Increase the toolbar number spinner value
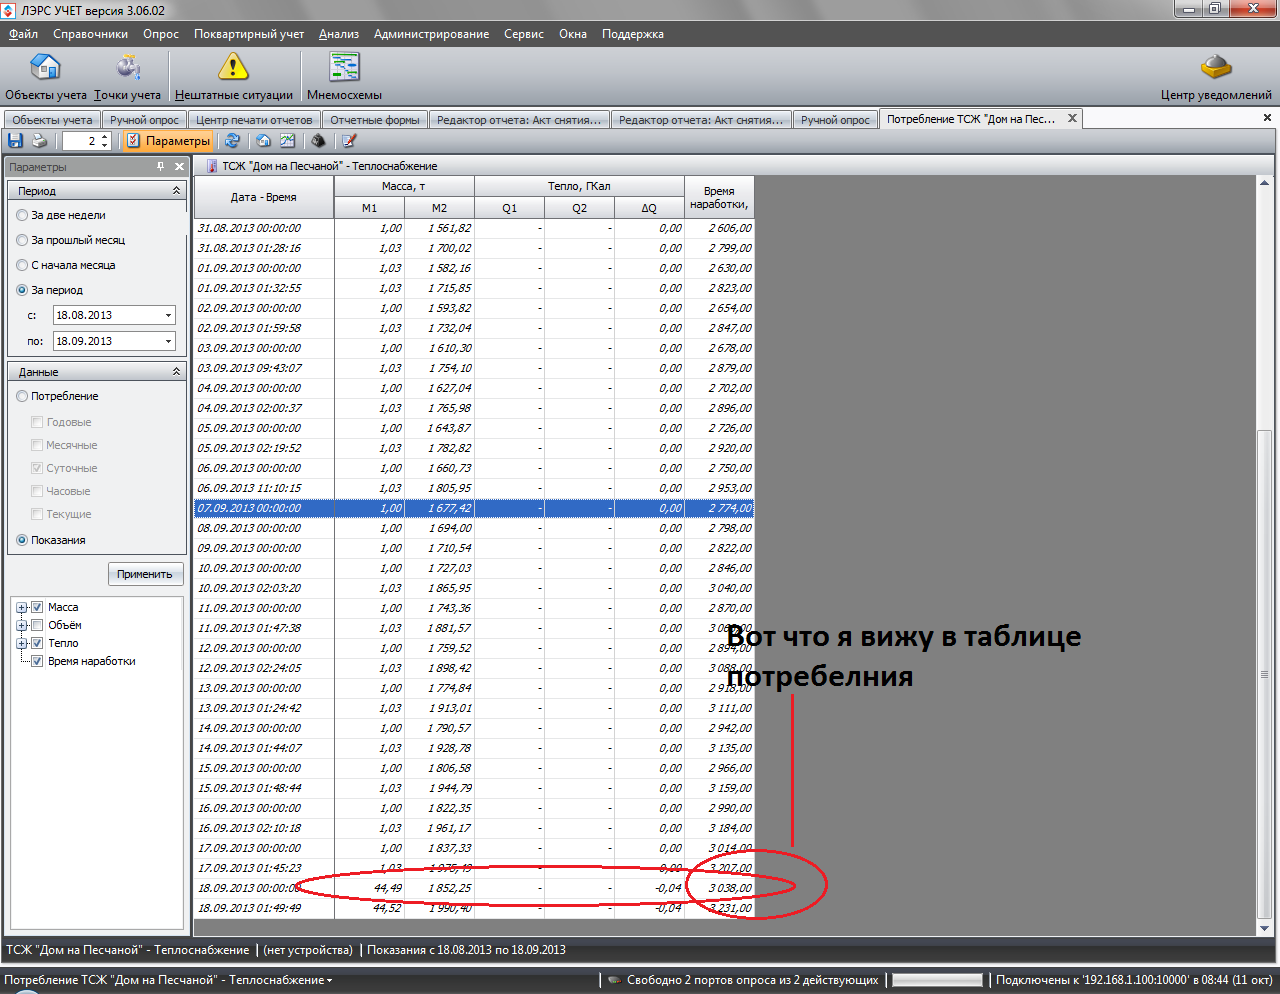 pyautogui.click(x=105, y=137)
